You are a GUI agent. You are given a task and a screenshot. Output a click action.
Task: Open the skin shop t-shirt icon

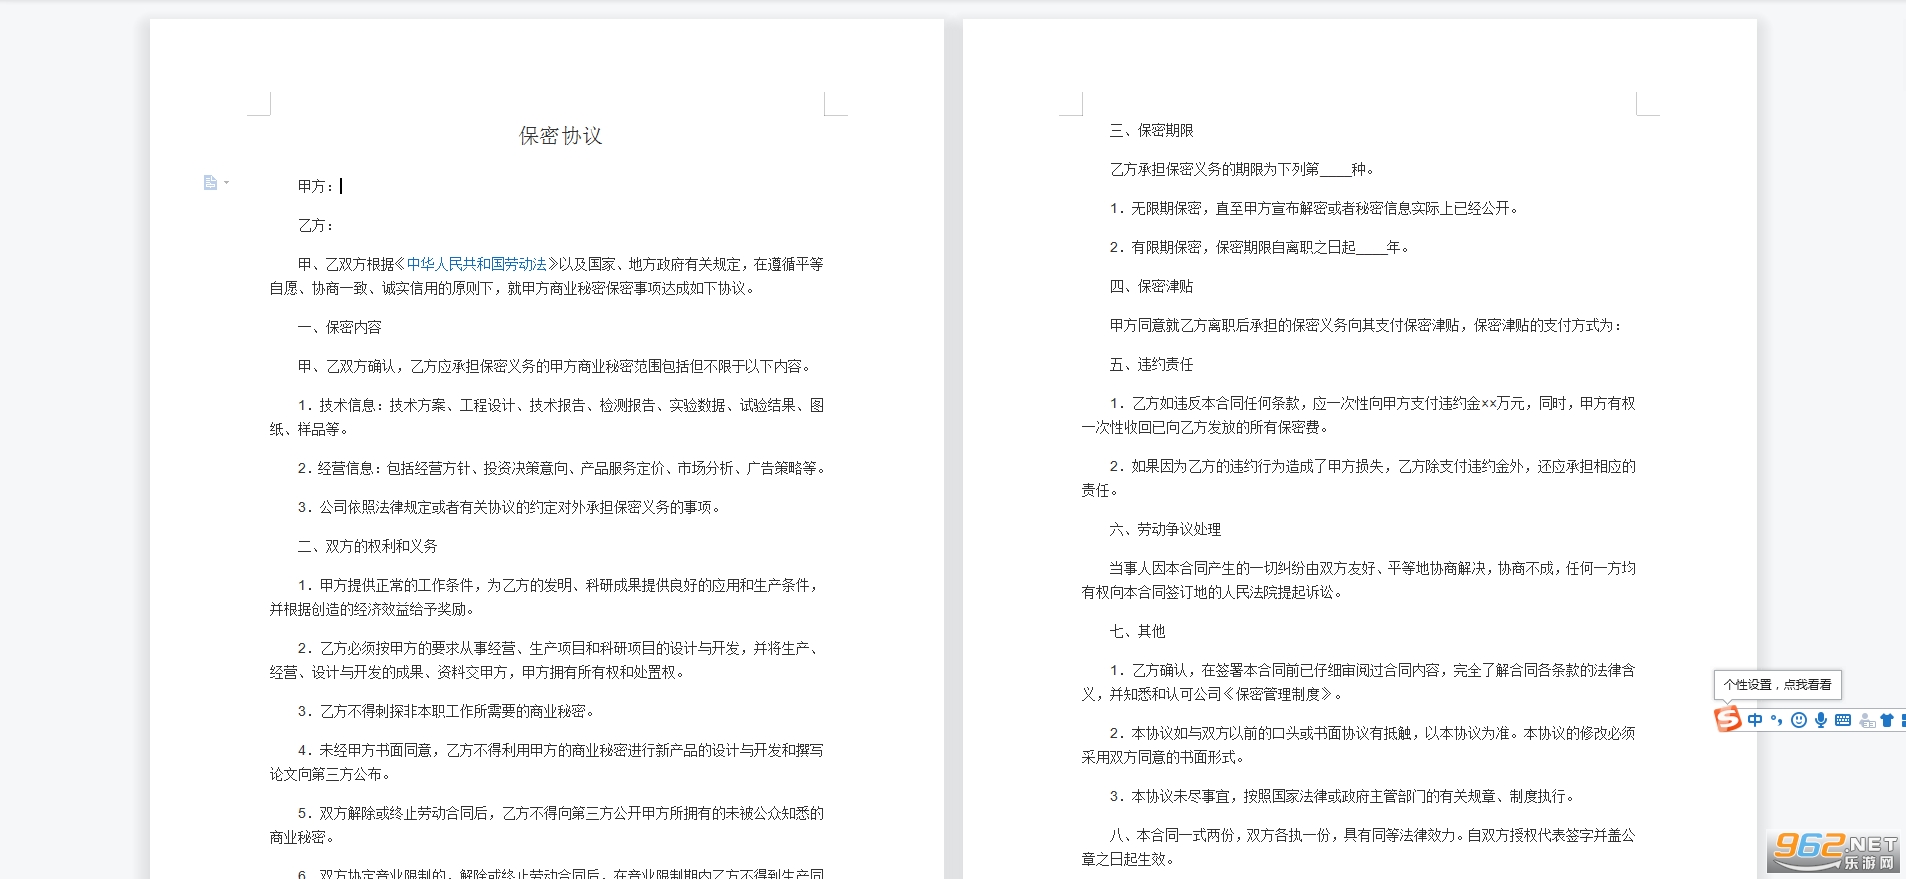(x=1887, y=720)
